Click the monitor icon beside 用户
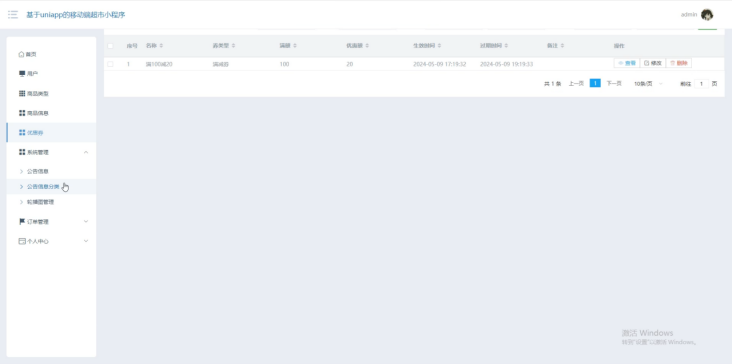 pyautogui.click(x=22, y=74)
